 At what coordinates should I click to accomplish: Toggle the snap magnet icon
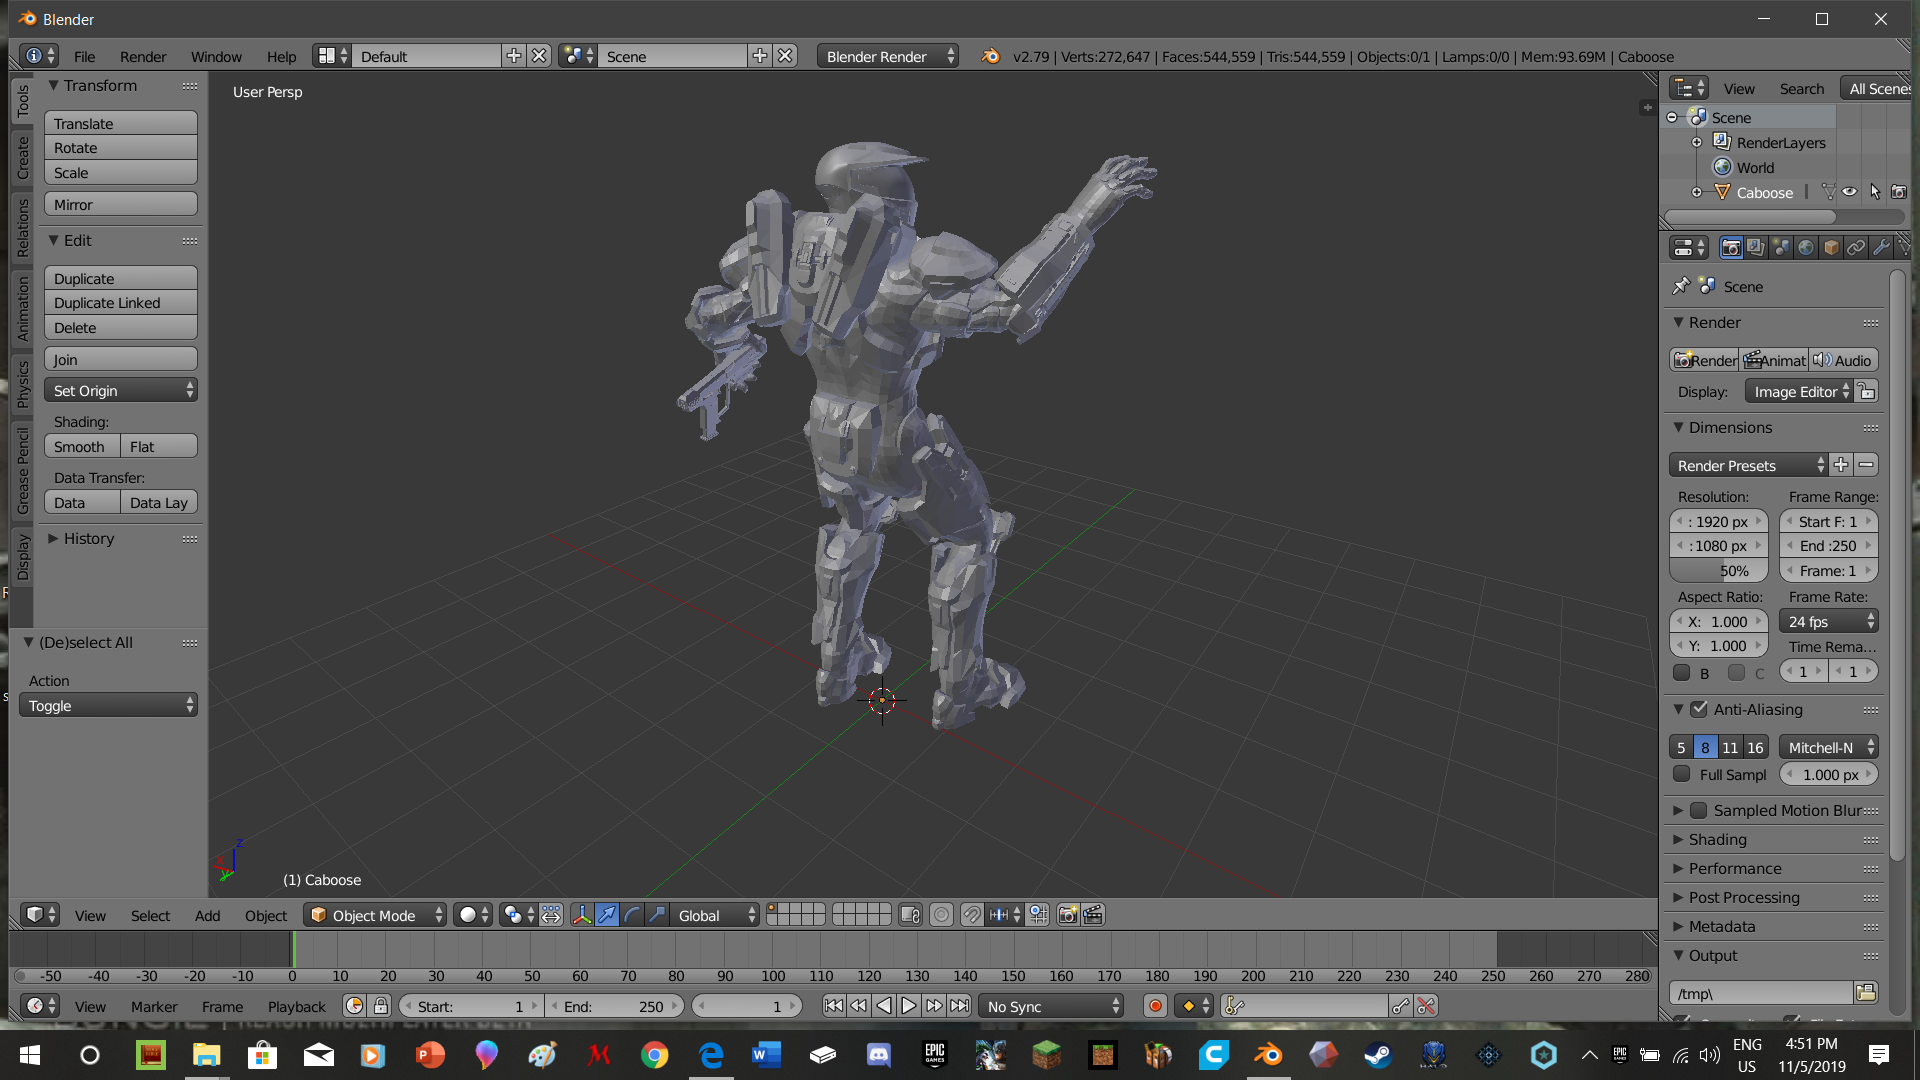(x=972, y=915)
